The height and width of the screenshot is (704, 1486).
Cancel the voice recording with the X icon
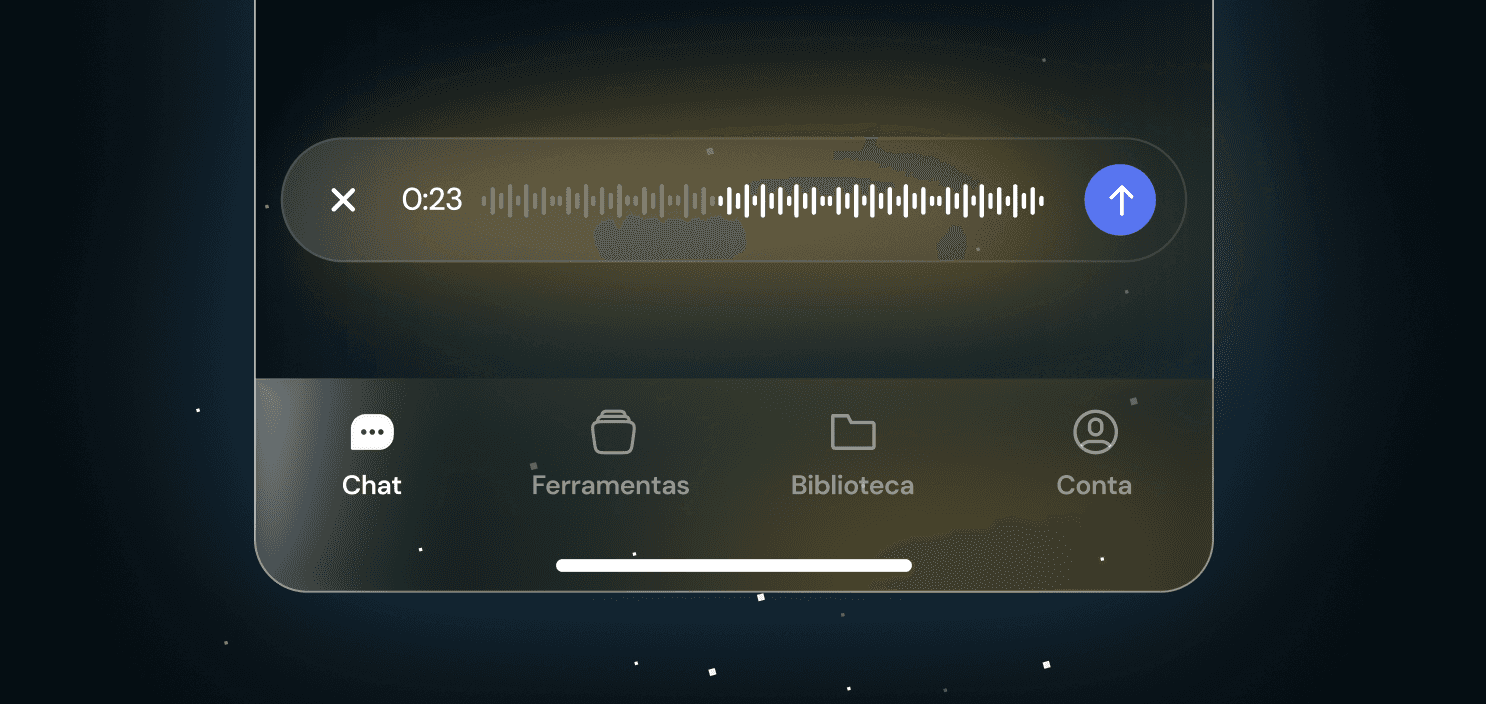point(343,200)
